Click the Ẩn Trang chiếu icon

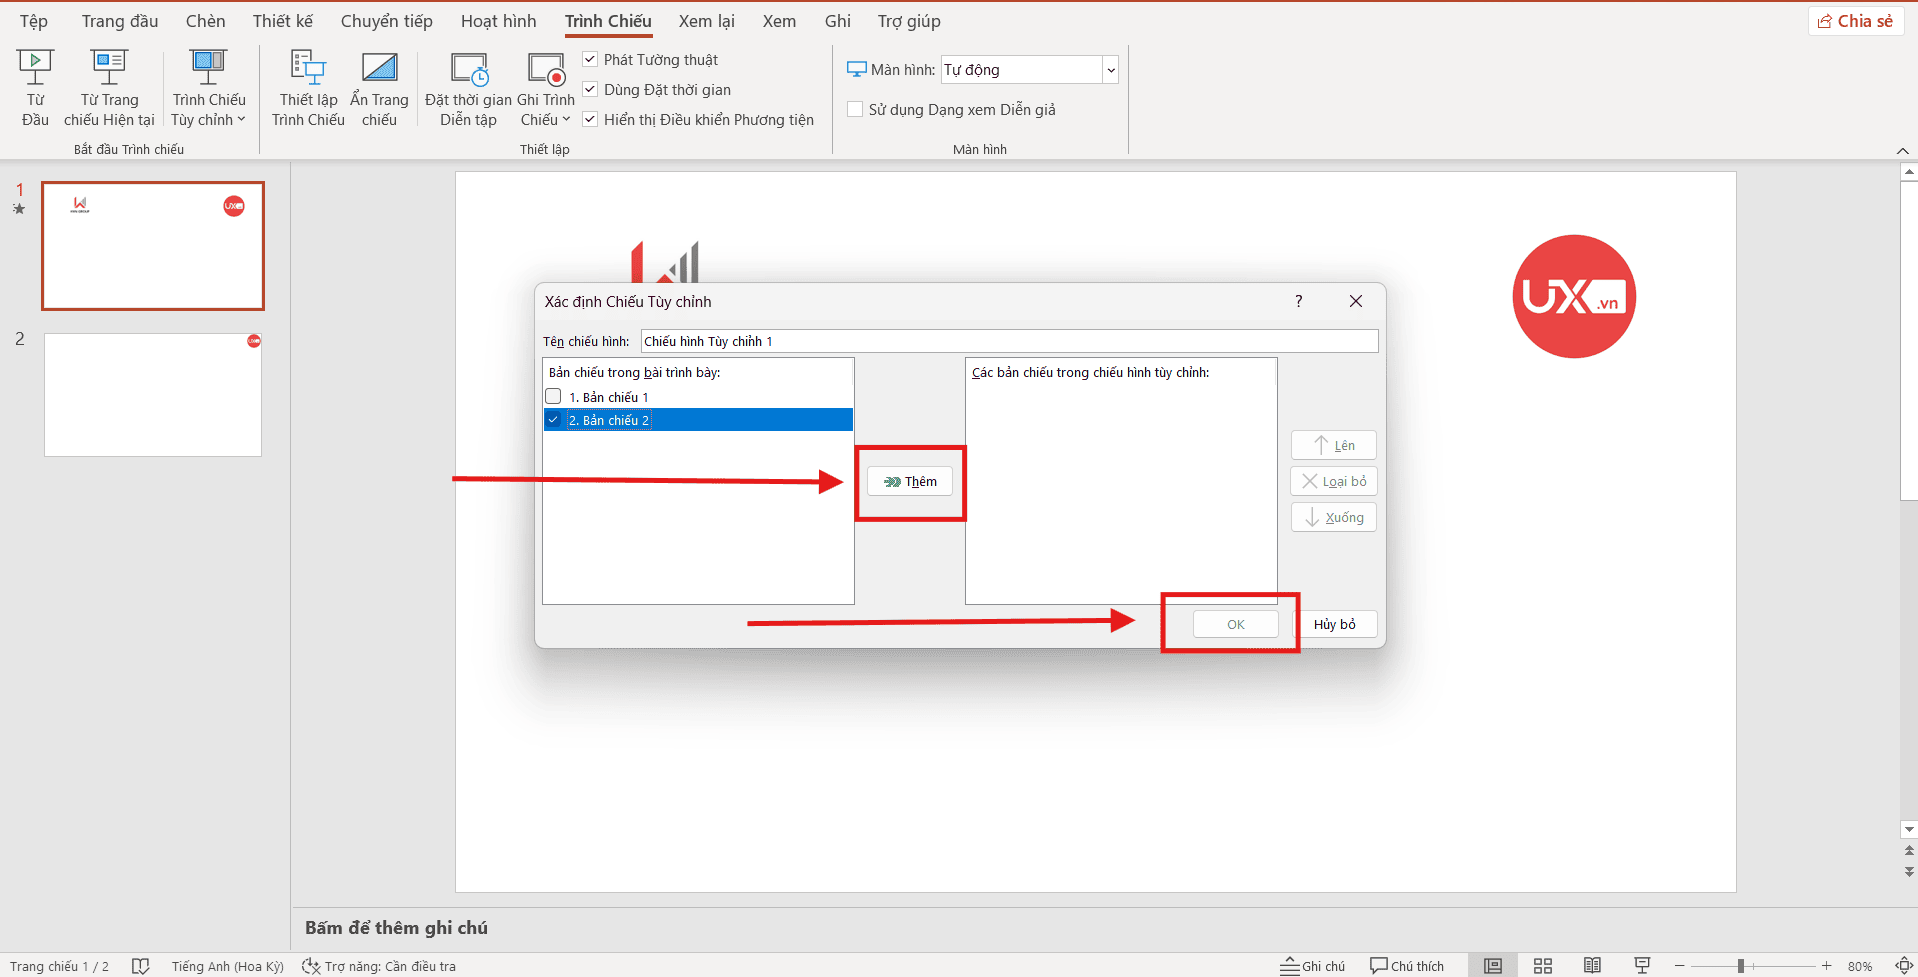(x=379, y=70)
